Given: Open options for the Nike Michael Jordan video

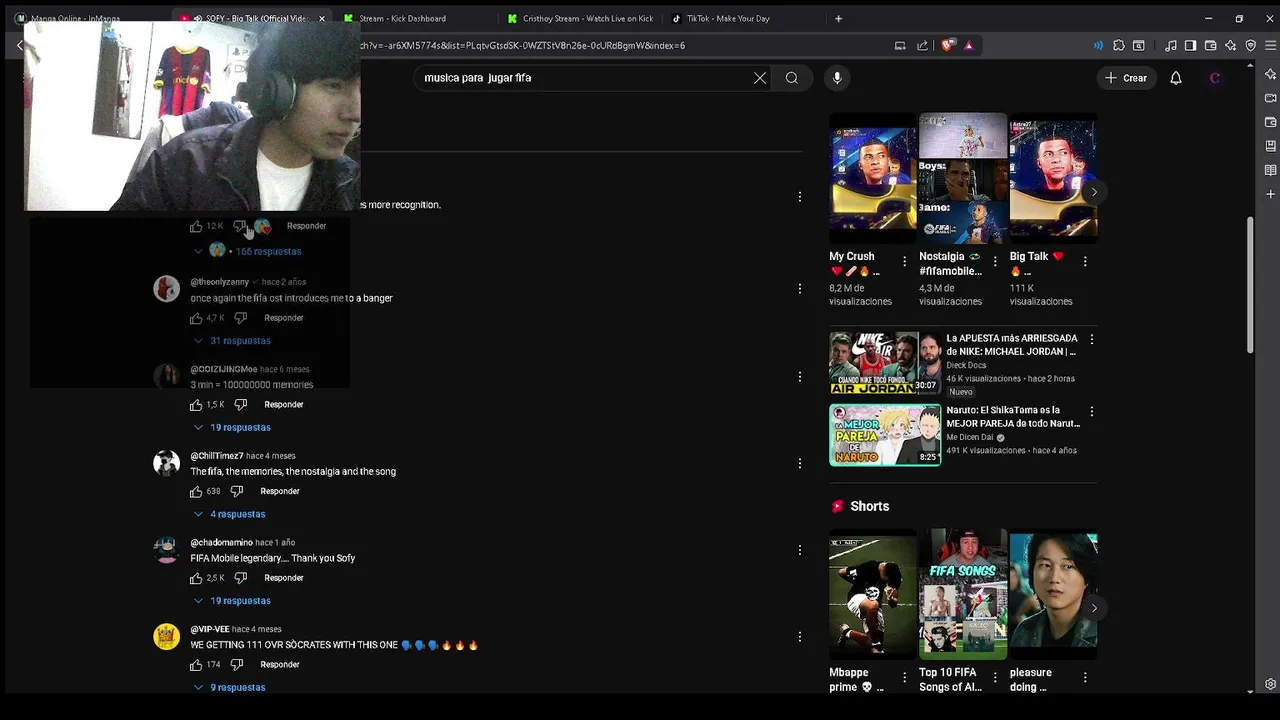Looking at the screenshot, I should [1091, 340].
